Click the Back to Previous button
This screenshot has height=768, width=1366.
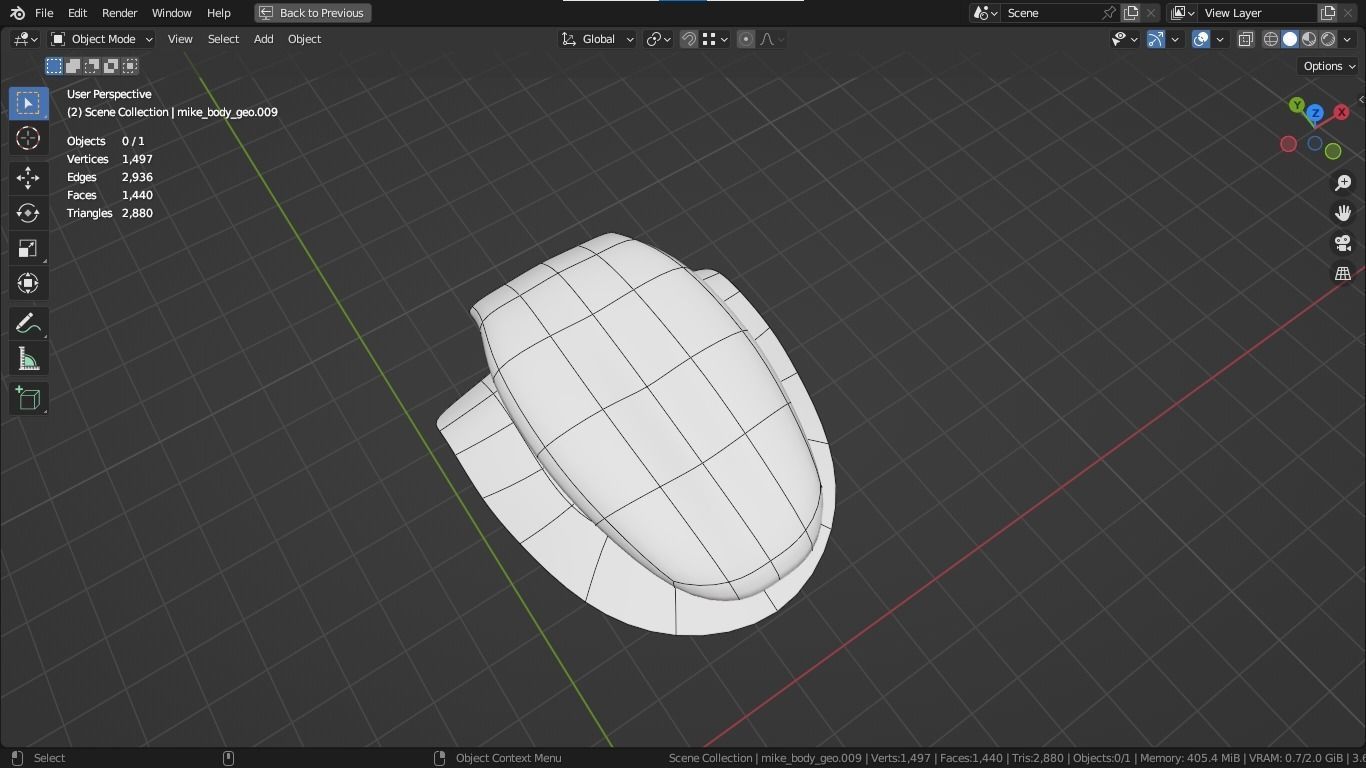(313, 13)
